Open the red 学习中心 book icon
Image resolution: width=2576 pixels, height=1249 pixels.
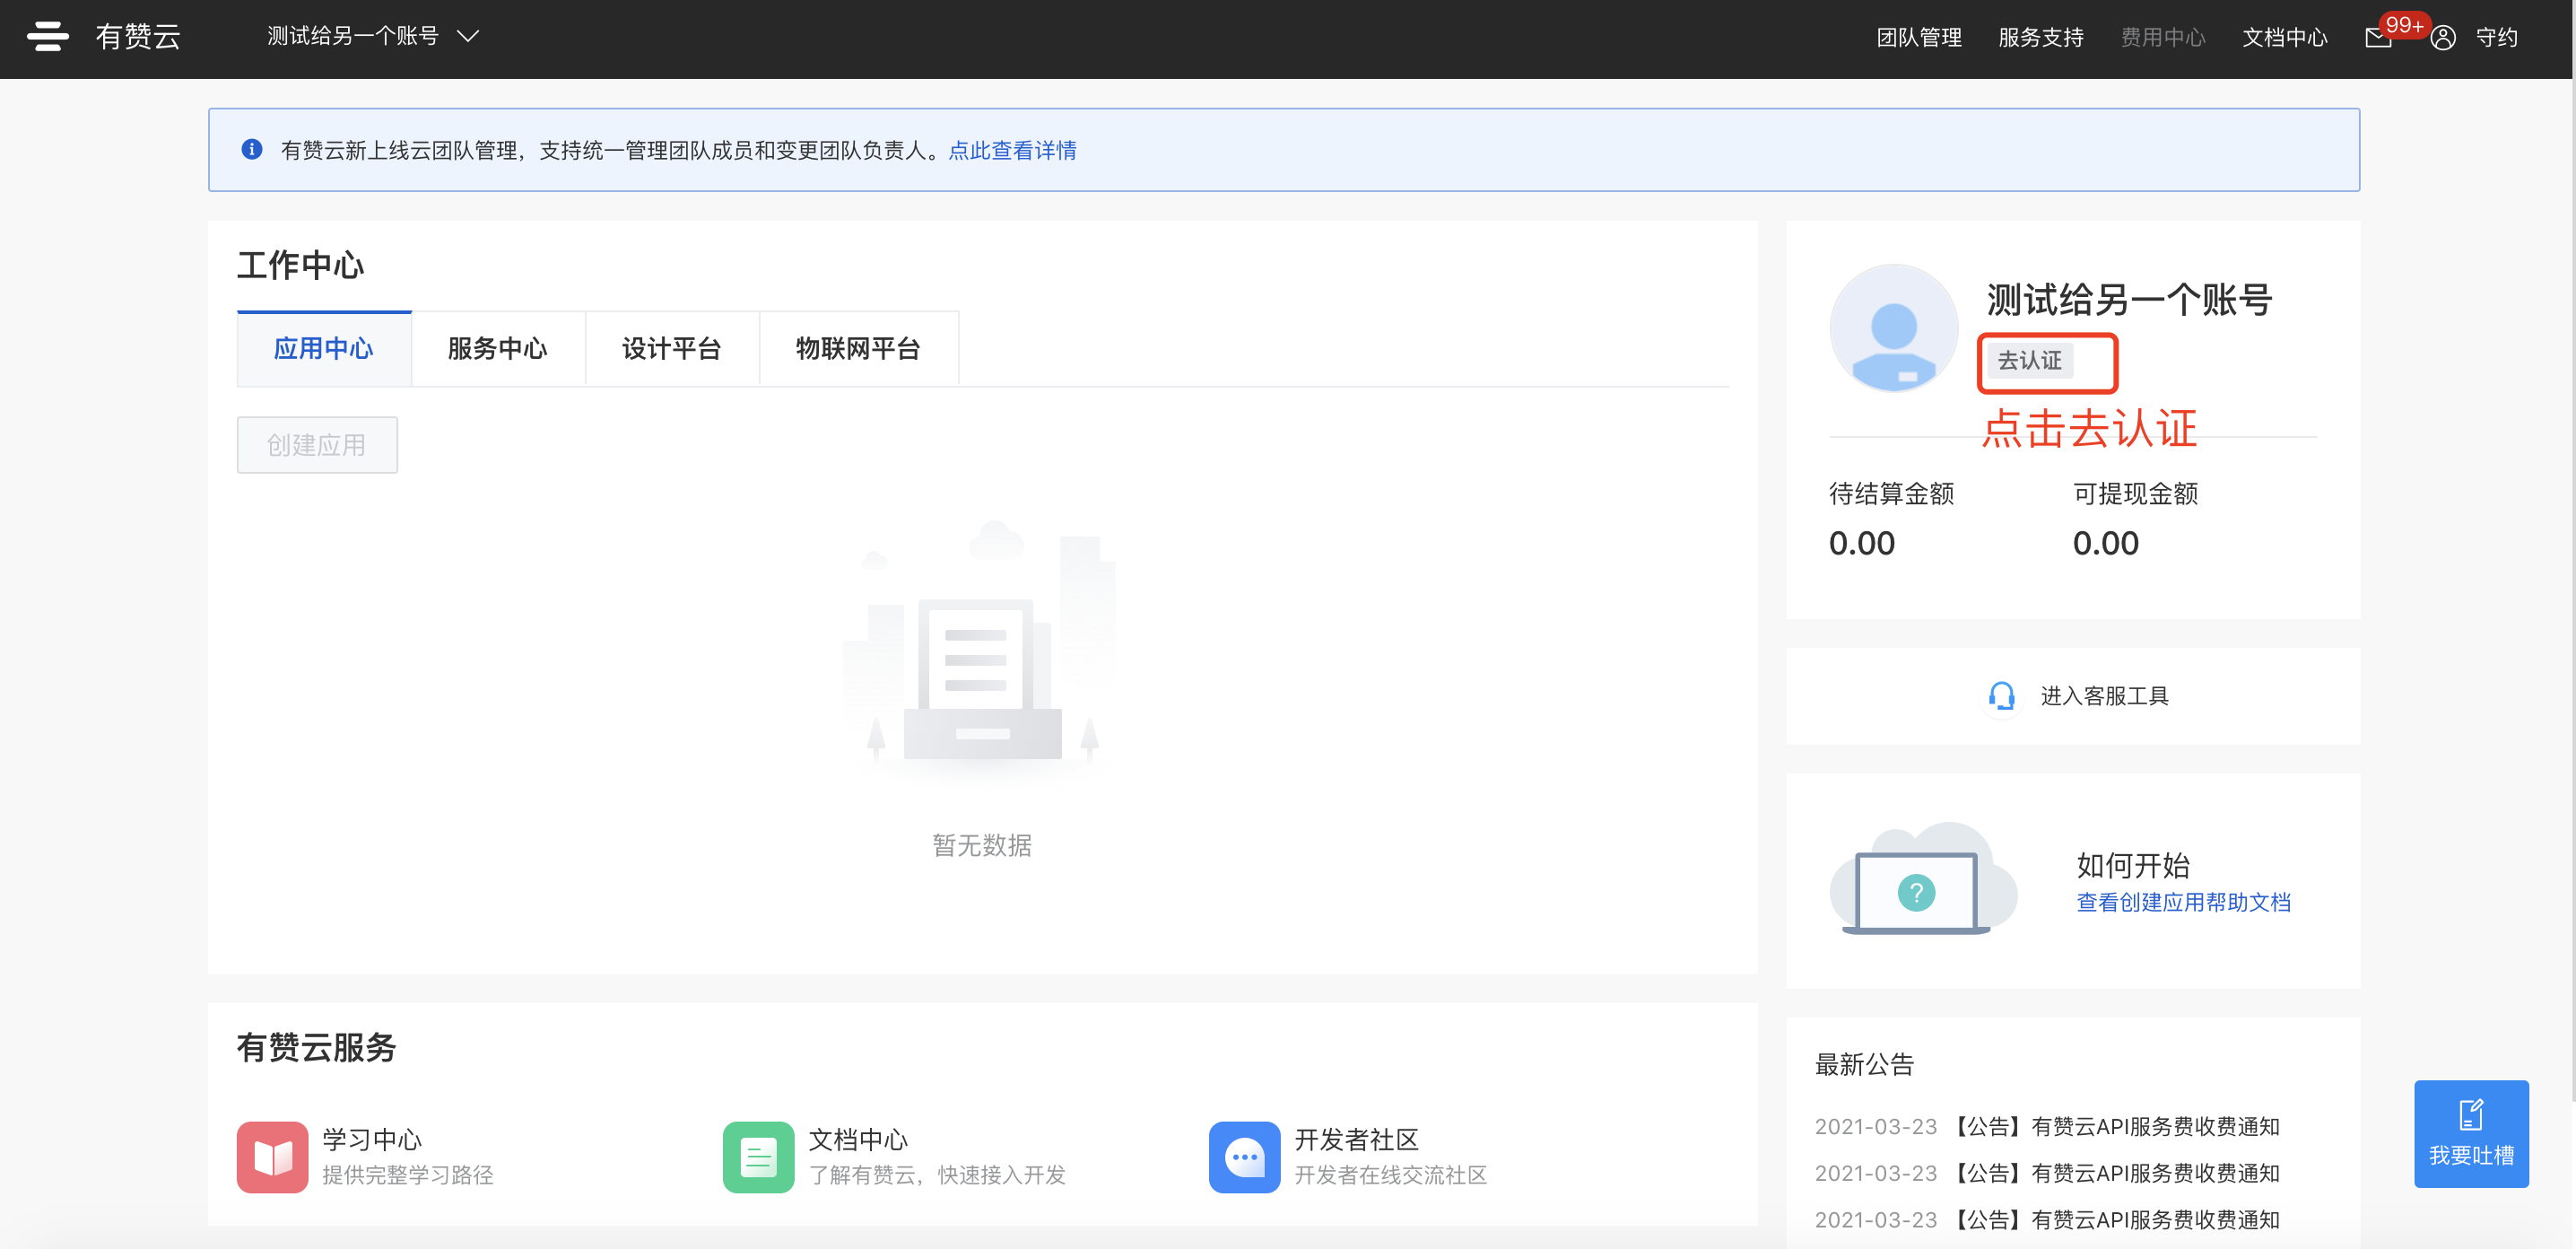click(272, 1157)
